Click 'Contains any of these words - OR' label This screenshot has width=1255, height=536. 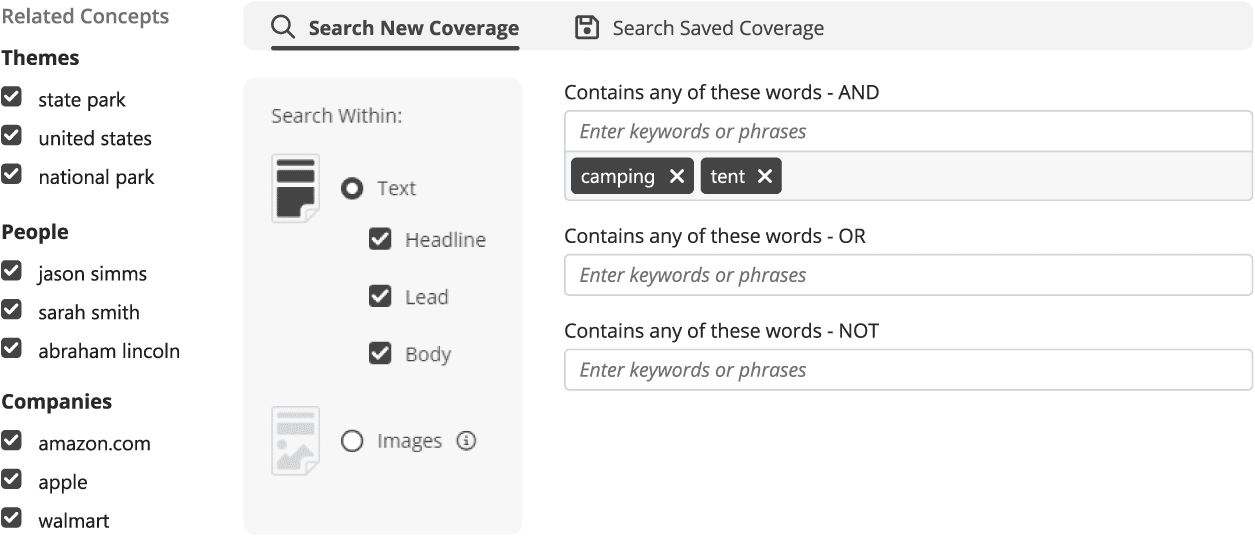715,237
